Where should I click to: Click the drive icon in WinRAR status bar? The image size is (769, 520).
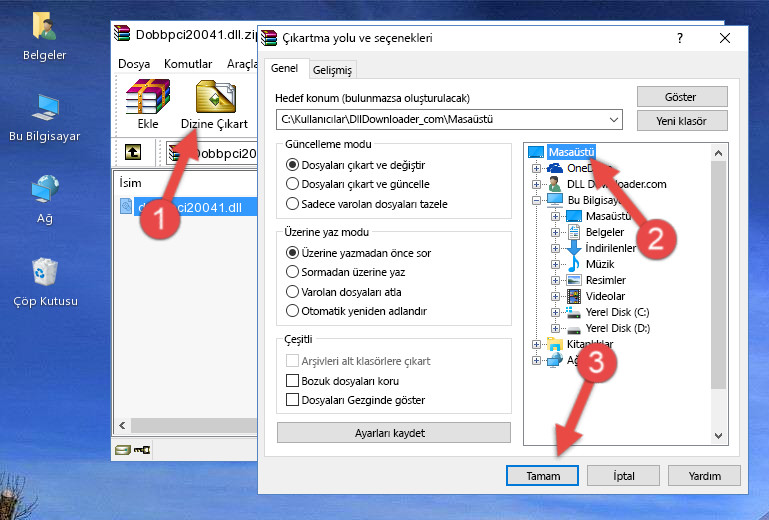[123, 449]
